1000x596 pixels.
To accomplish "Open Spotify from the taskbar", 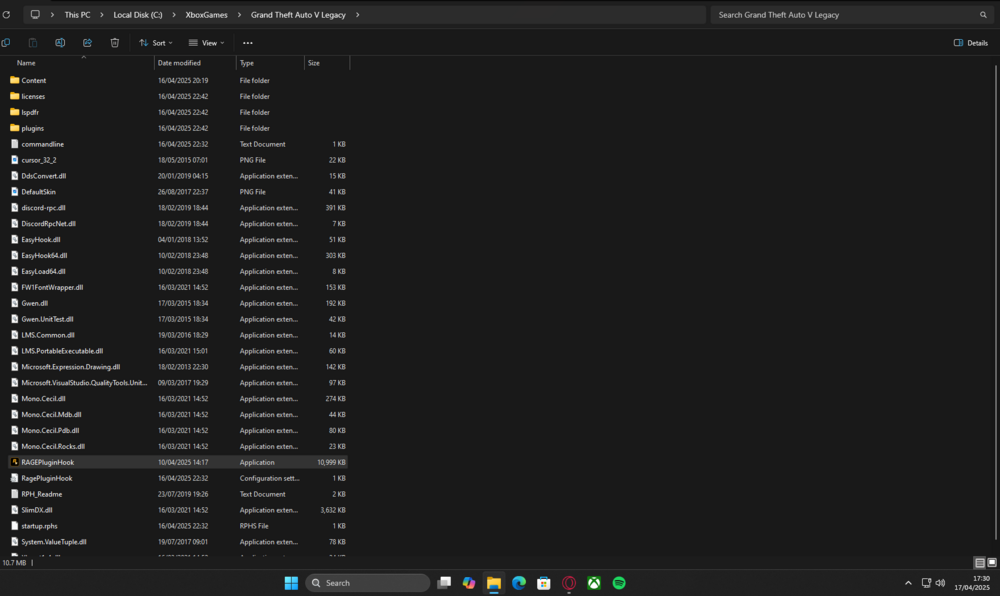I will click(x=618, y=582).
